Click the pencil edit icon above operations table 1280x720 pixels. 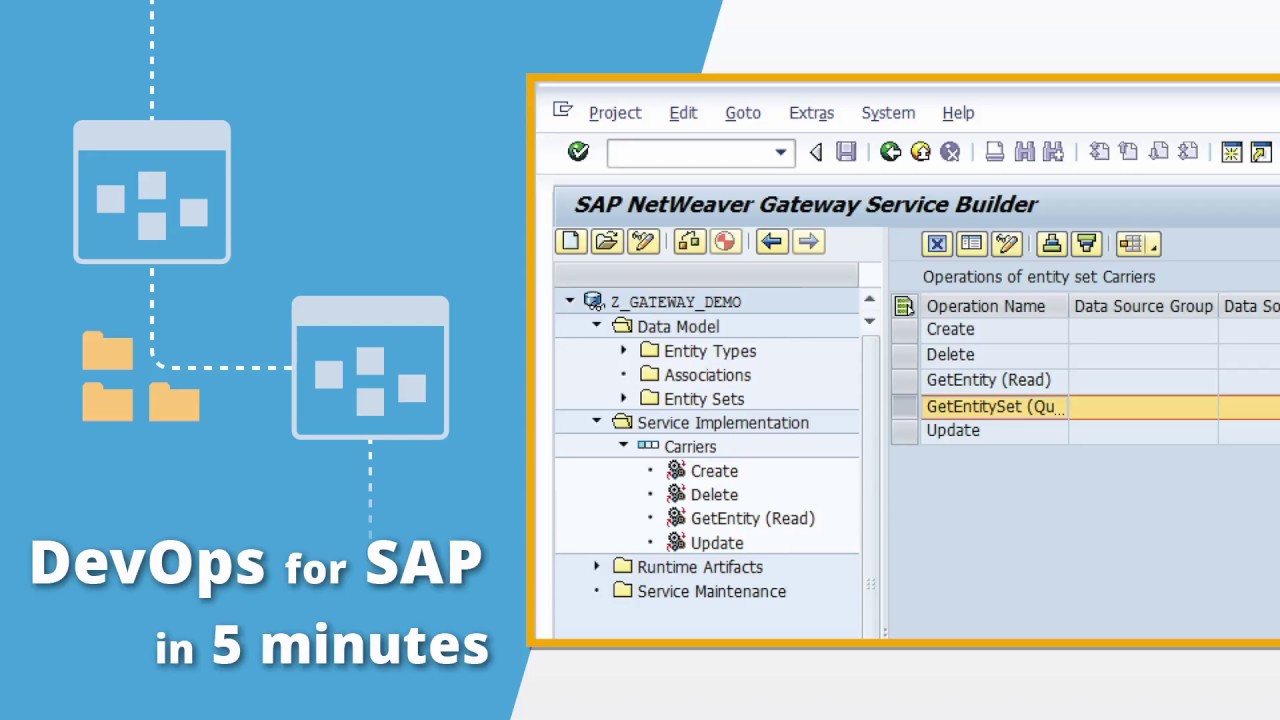click(1006, 243)
